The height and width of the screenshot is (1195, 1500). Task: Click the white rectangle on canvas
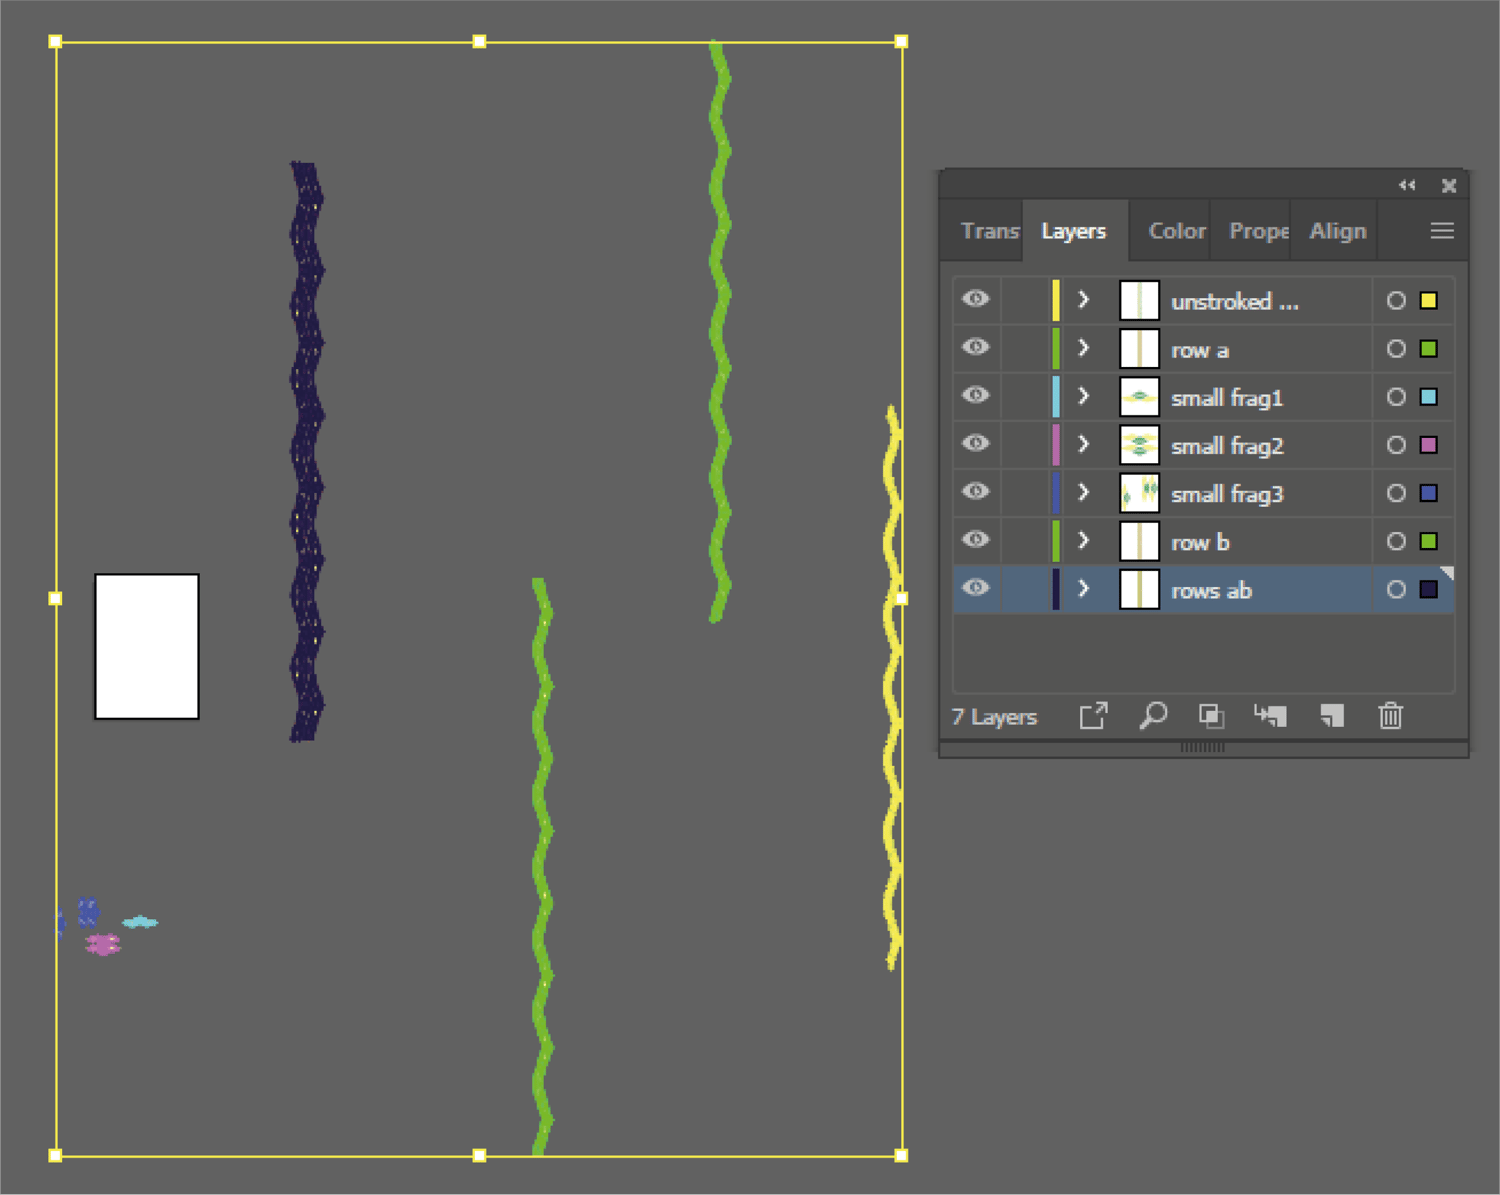pyautogui.click(x=147, y=646)
